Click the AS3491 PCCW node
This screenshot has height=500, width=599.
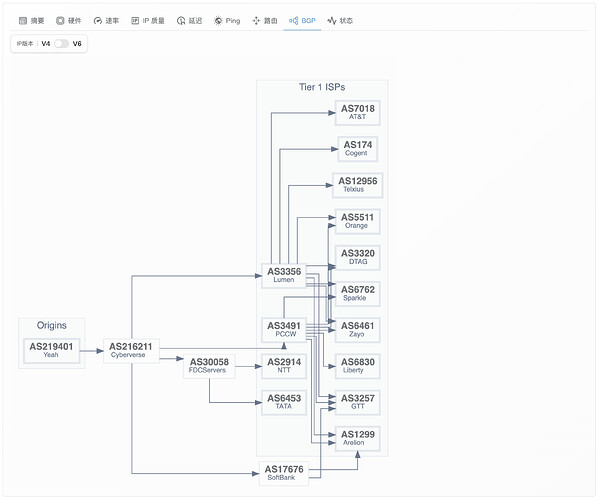click(x=284, y=330)
